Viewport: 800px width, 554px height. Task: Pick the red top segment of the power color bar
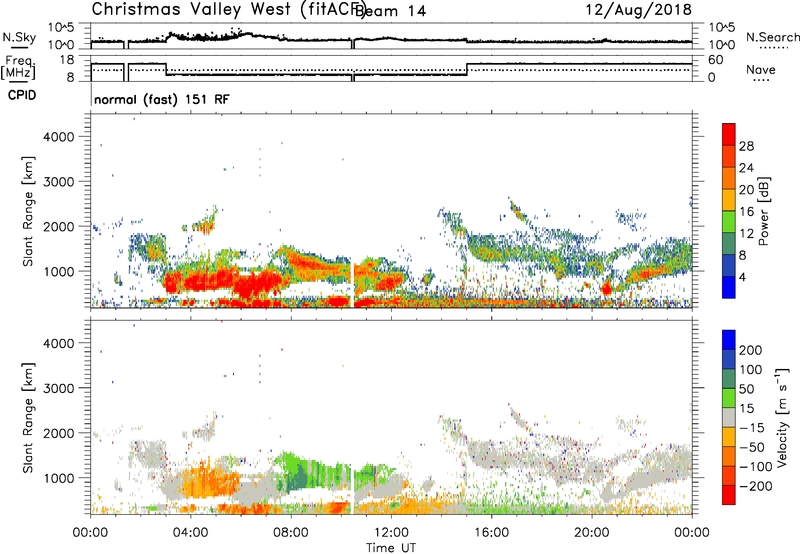click(729, 134)
